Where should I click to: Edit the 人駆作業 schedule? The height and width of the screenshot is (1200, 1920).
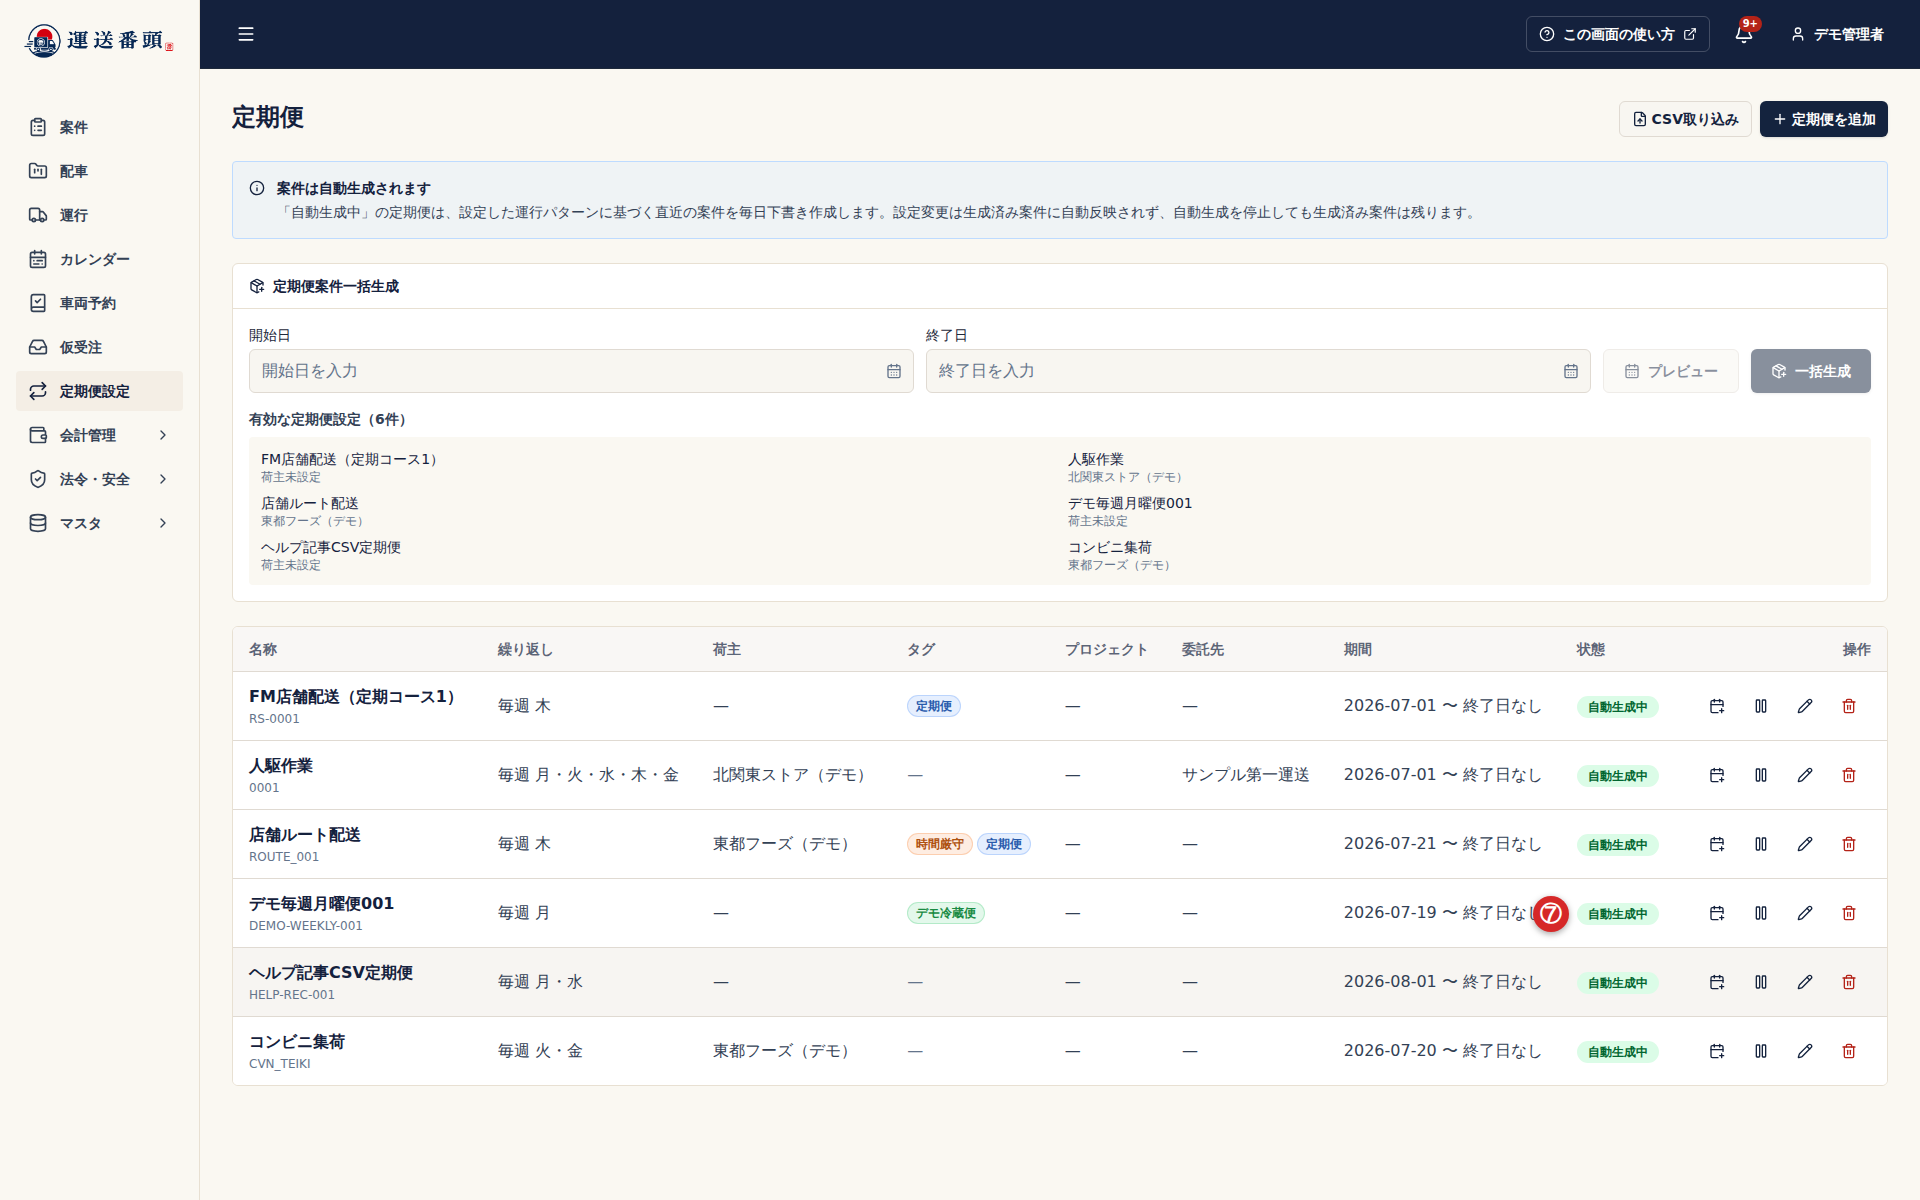pyautogui.click(x=1805, y=775)
